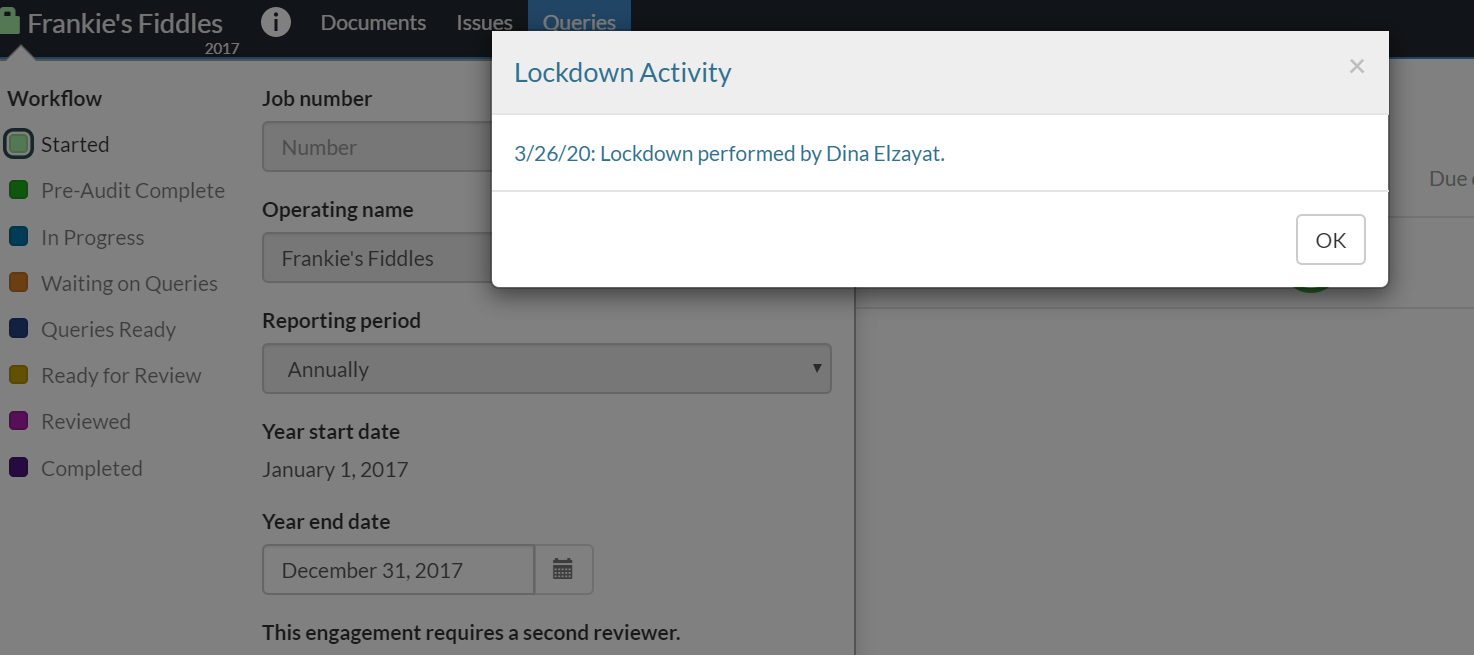Click the green padlock icon beside Frankie's Fiddles
The image size is (1474, 655).
[x=12, y=19]
